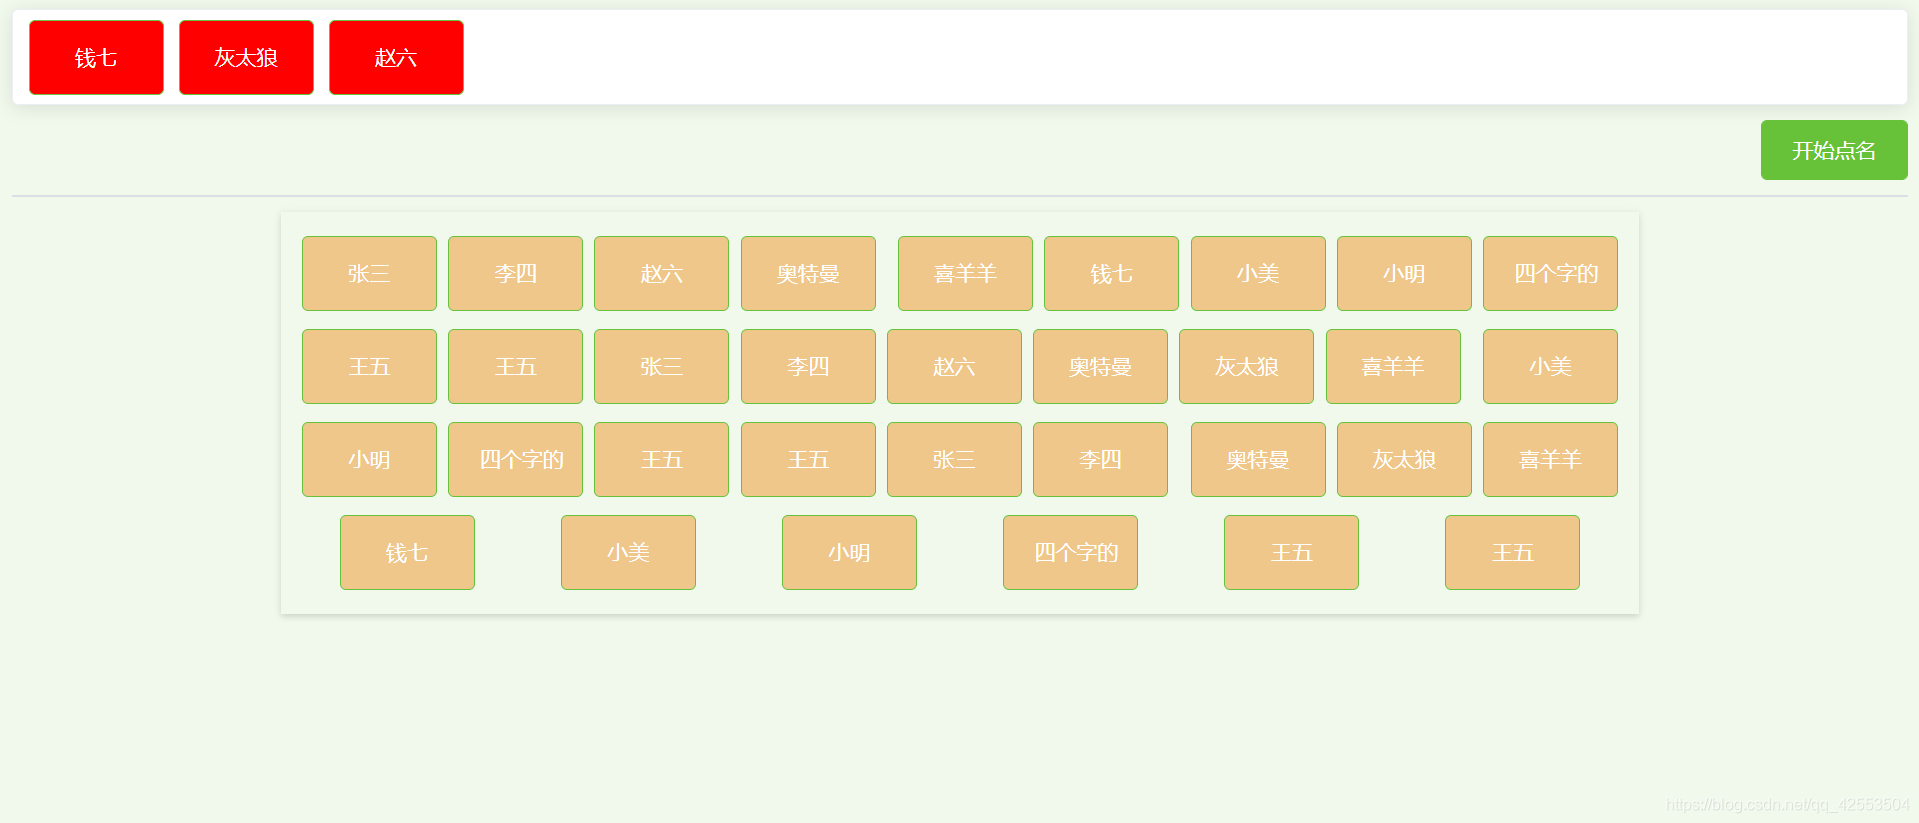Viewport: 1919px width, 823px height.
Task: Select the red 钱七 picked-name card
Action: point(96,58)
